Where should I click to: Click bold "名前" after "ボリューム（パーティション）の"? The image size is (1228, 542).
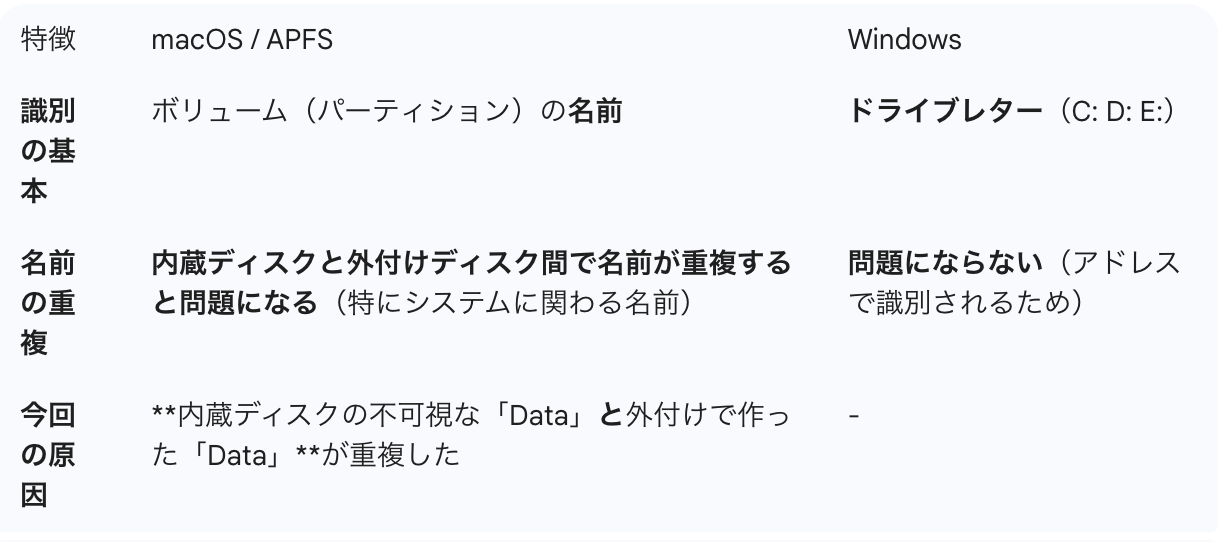(x=595, y=112)
